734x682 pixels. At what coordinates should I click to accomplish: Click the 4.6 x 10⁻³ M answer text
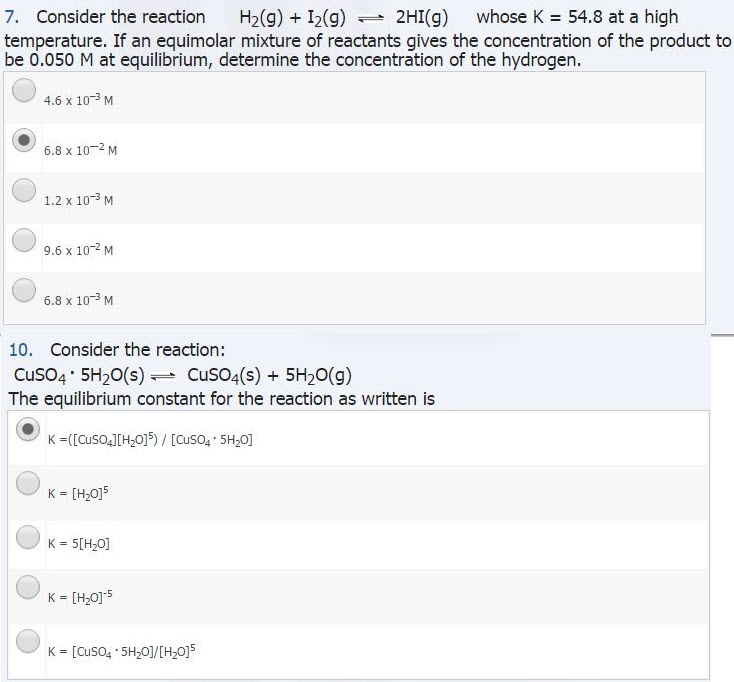(79, 100)
